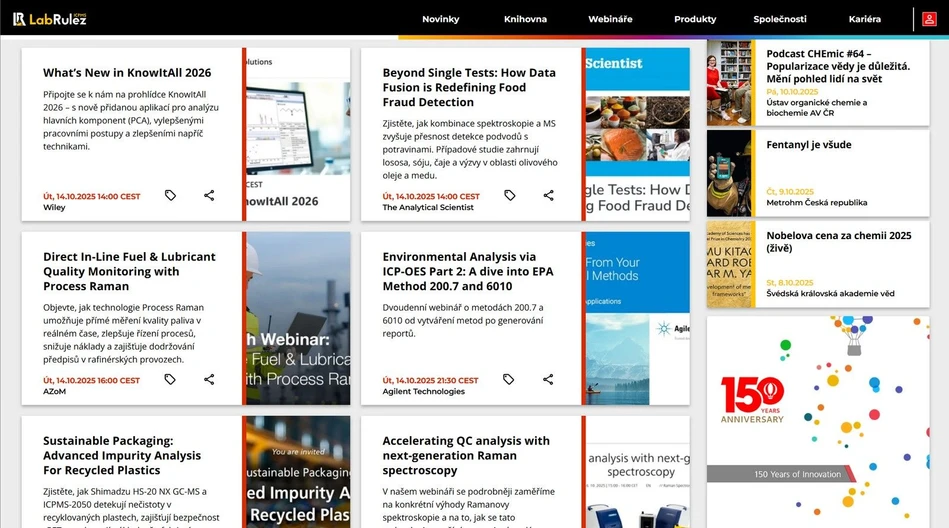
Task: Open "Beyond Single Tests" webinar title
Action: click(x=469, y=87)
